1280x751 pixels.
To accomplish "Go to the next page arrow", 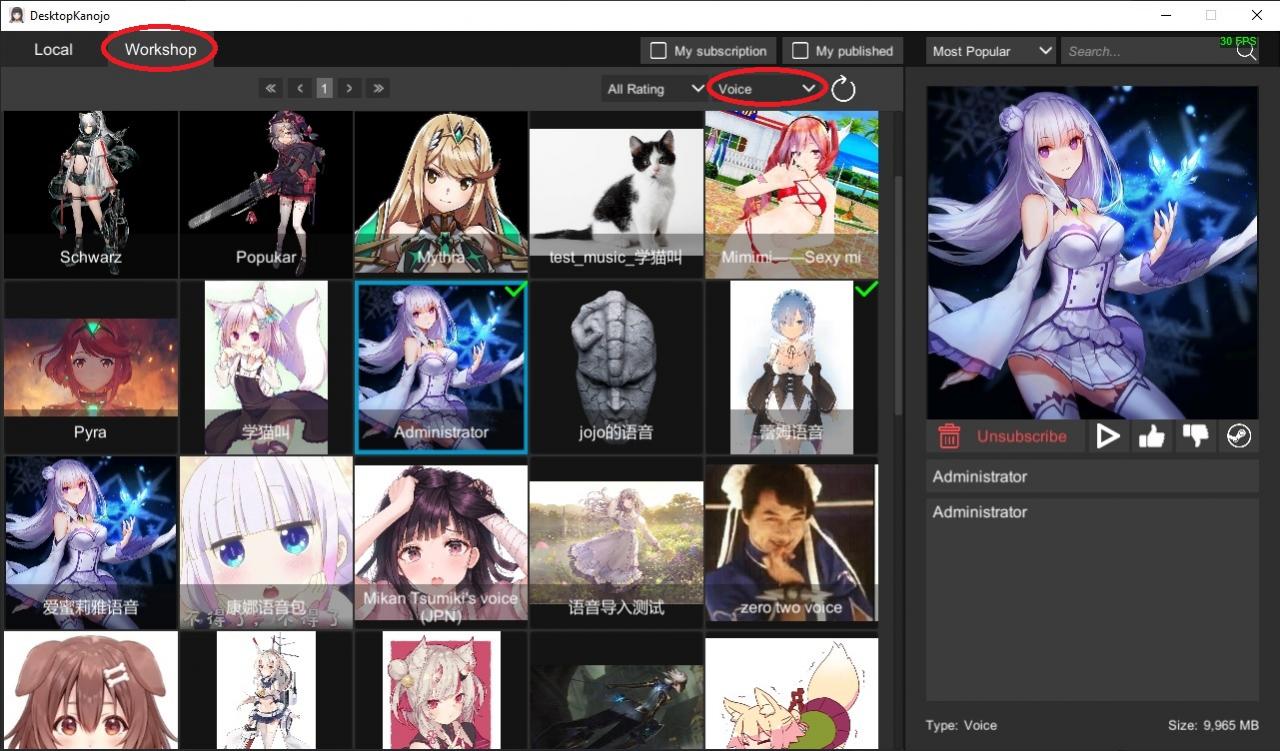I will pos(349,88).
